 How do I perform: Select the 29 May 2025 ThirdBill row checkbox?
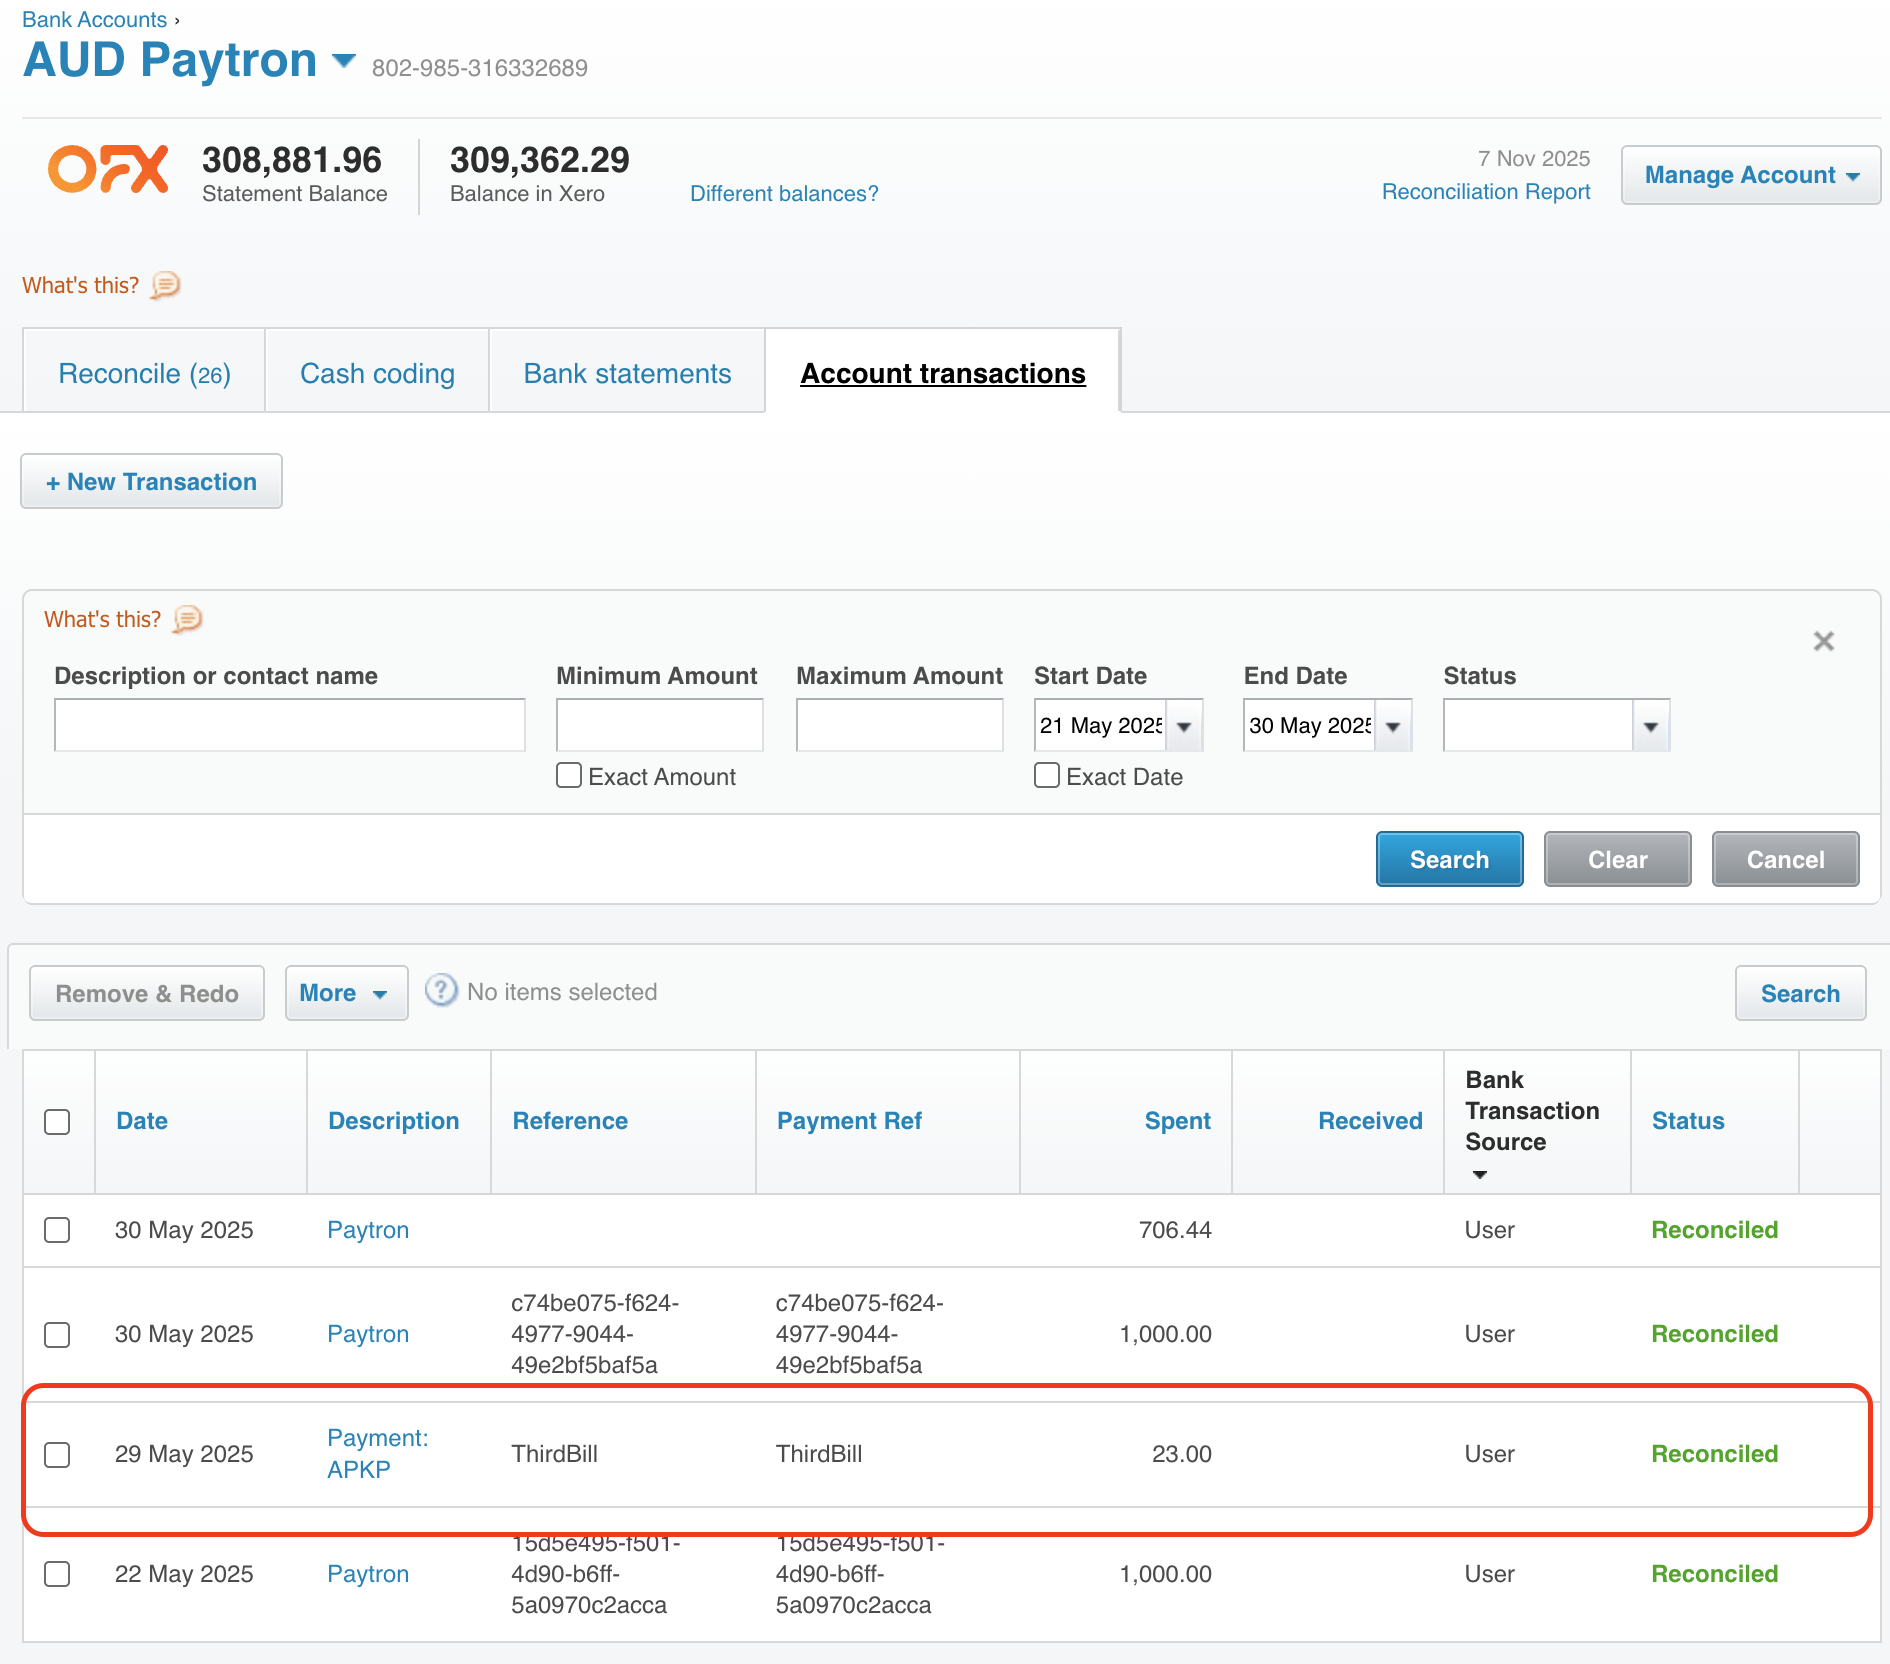point(57,1454)
